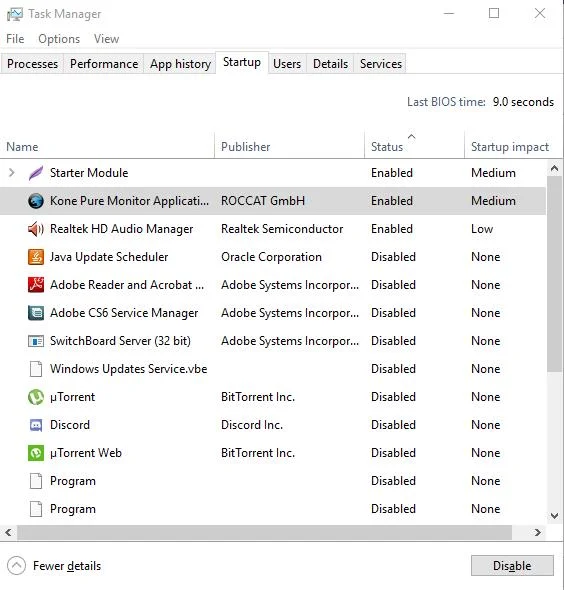Viewport: 564px width, 590px height.
Task: Select the Kone Pure Monitor Applicati... row
Action: (x=273, y=201)
